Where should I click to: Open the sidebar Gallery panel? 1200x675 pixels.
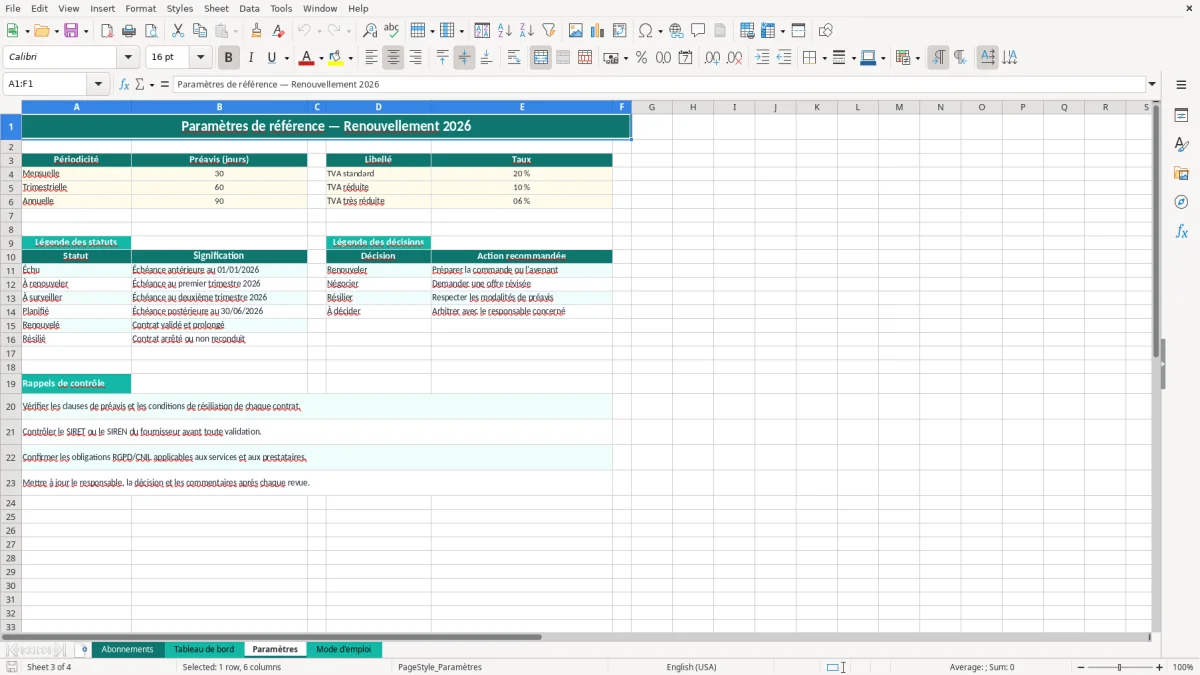click(x=1181, y=173)
